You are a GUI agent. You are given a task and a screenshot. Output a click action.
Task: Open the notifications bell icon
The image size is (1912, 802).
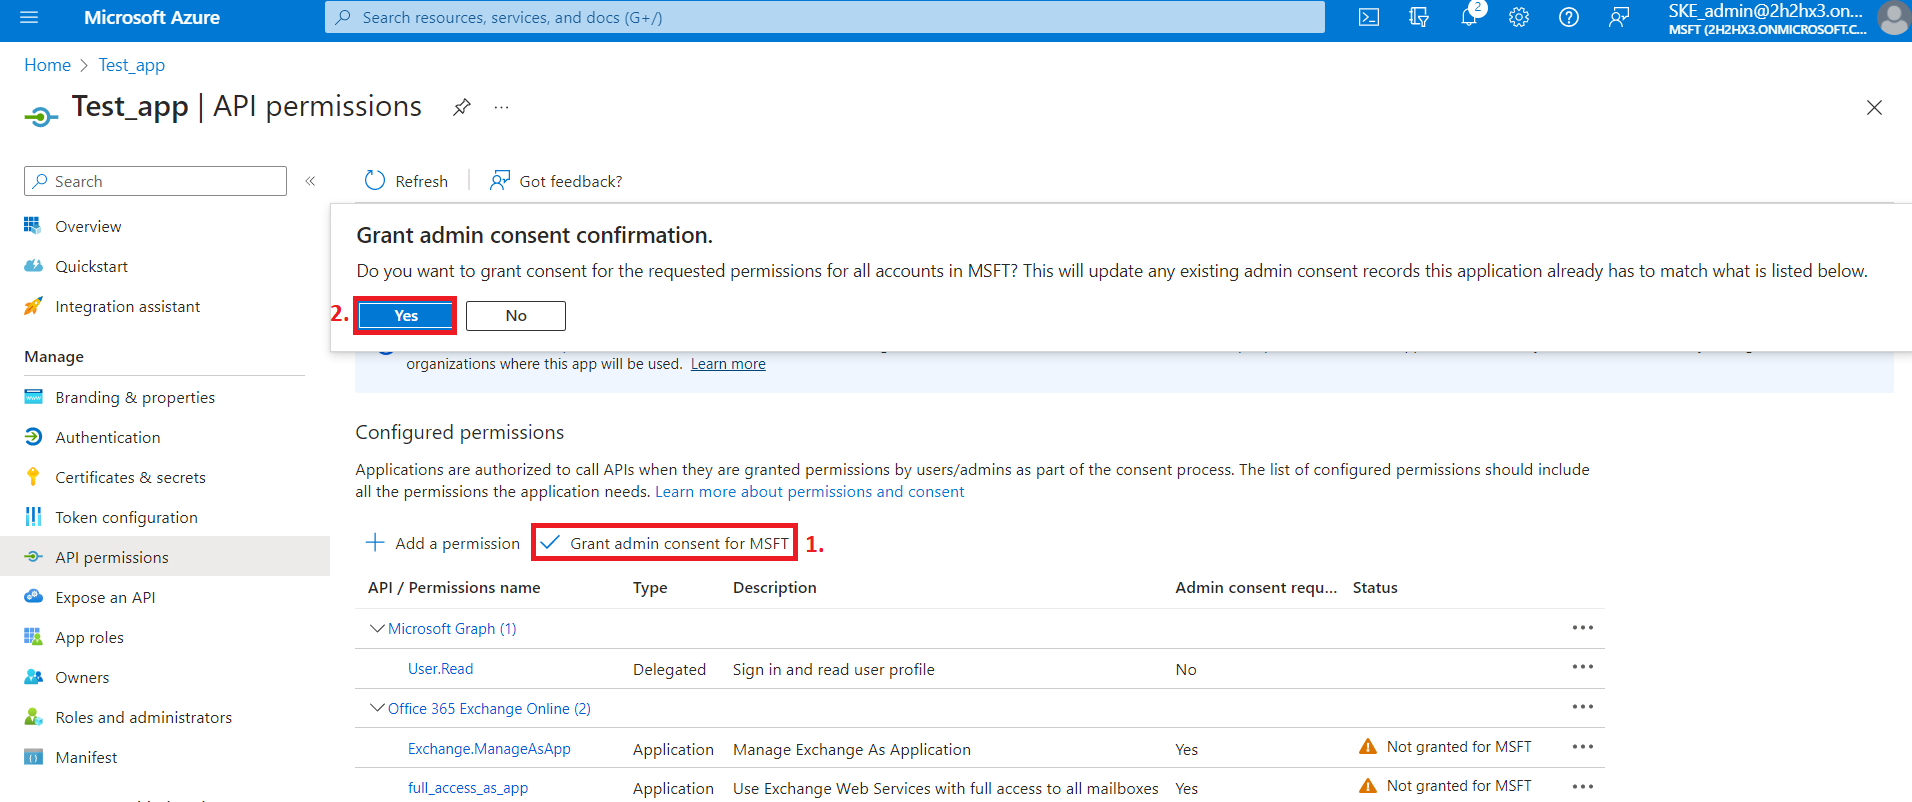[x=1468, y=17]
